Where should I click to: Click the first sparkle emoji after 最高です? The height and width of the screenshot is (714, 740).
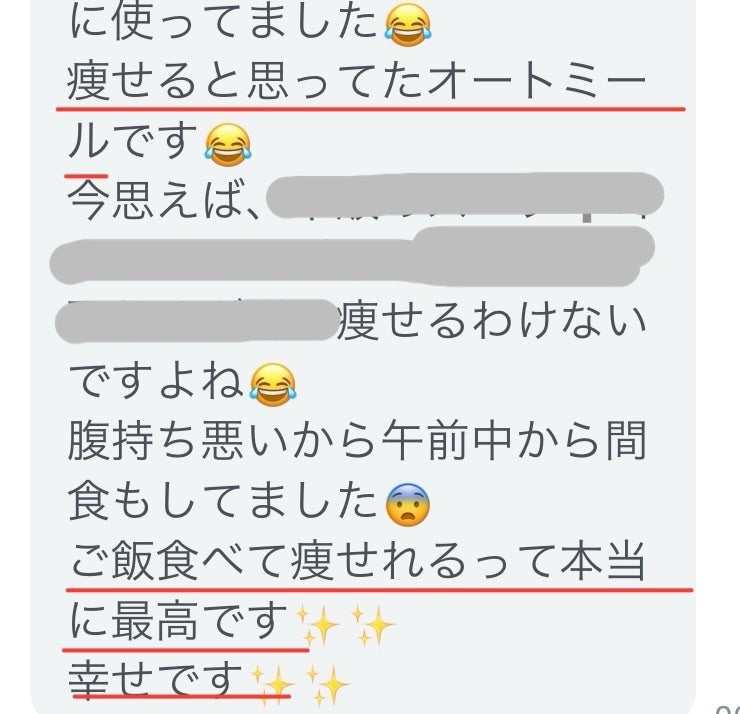318,625
